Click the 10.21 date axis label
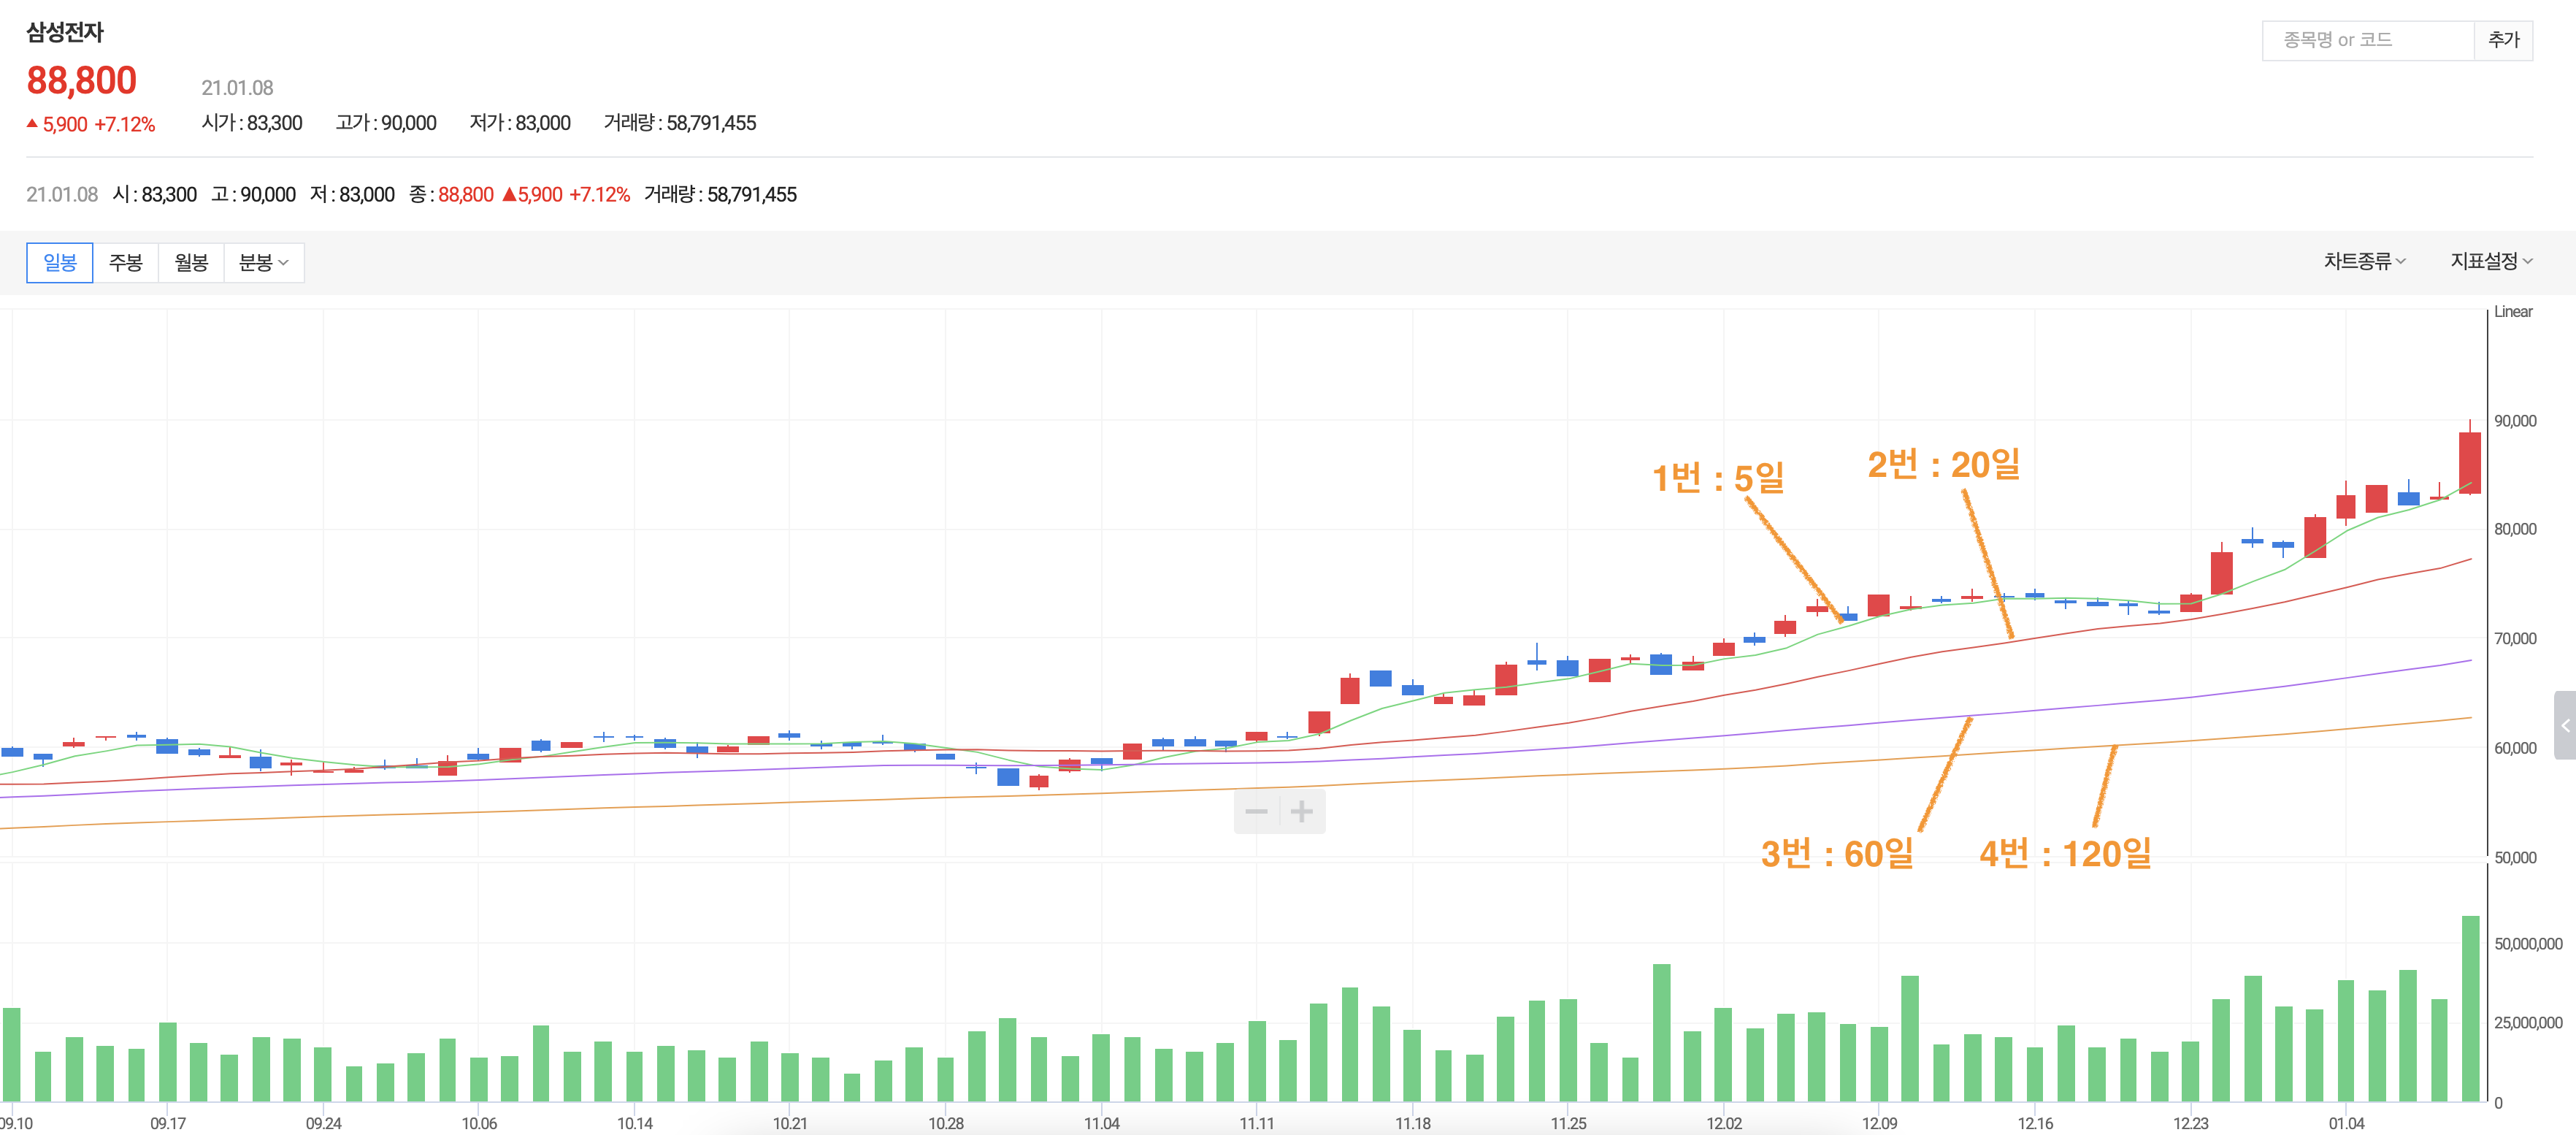This screenshot has height=1135, width=2576. [789, 1123]
